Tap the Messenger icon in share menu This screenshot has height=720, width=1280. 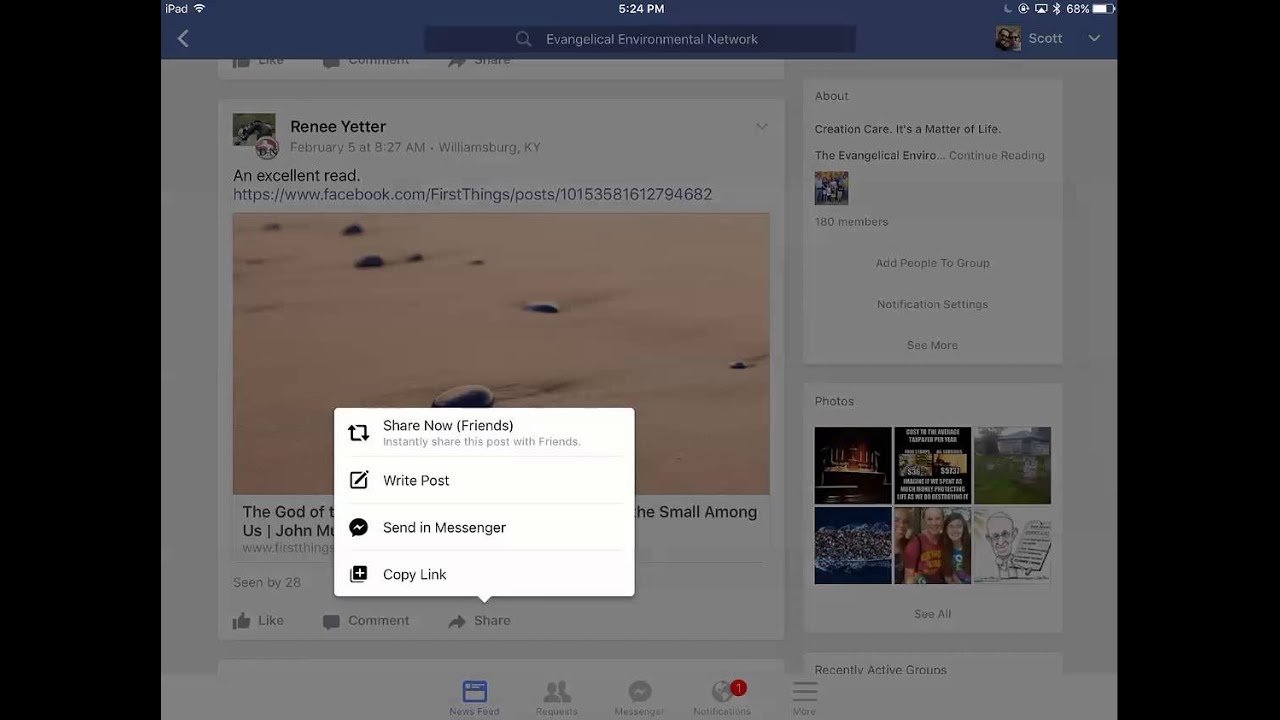pyautogui.click(x=359, y=527)
